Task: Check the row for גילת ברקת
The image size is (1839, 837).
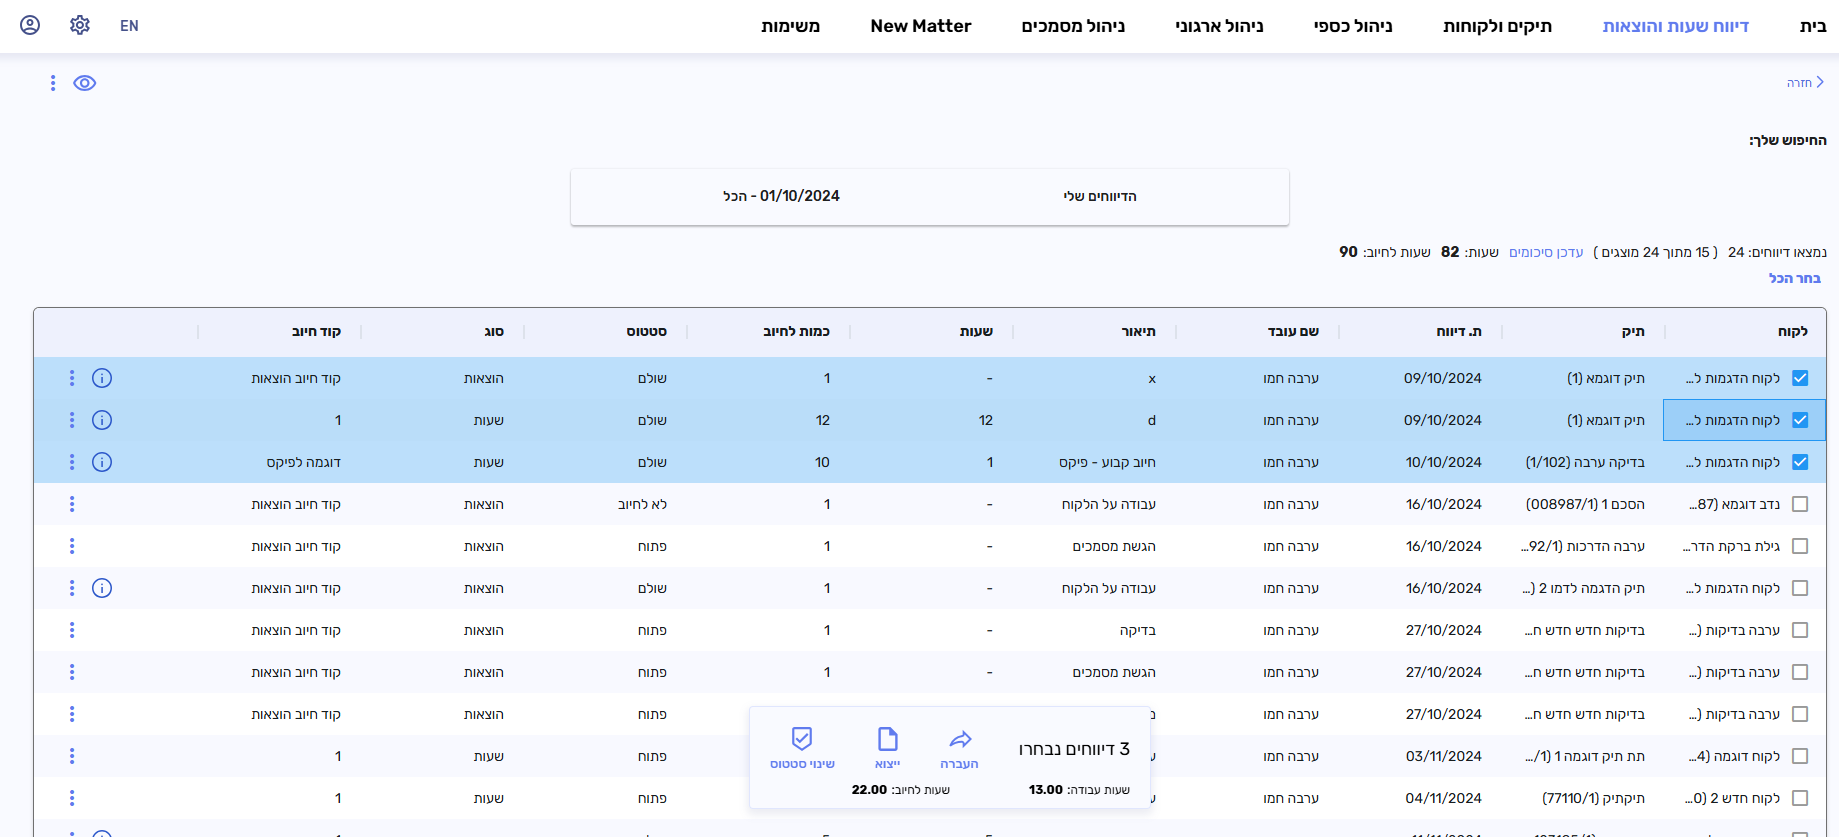Action: (x=1800, y=546)
